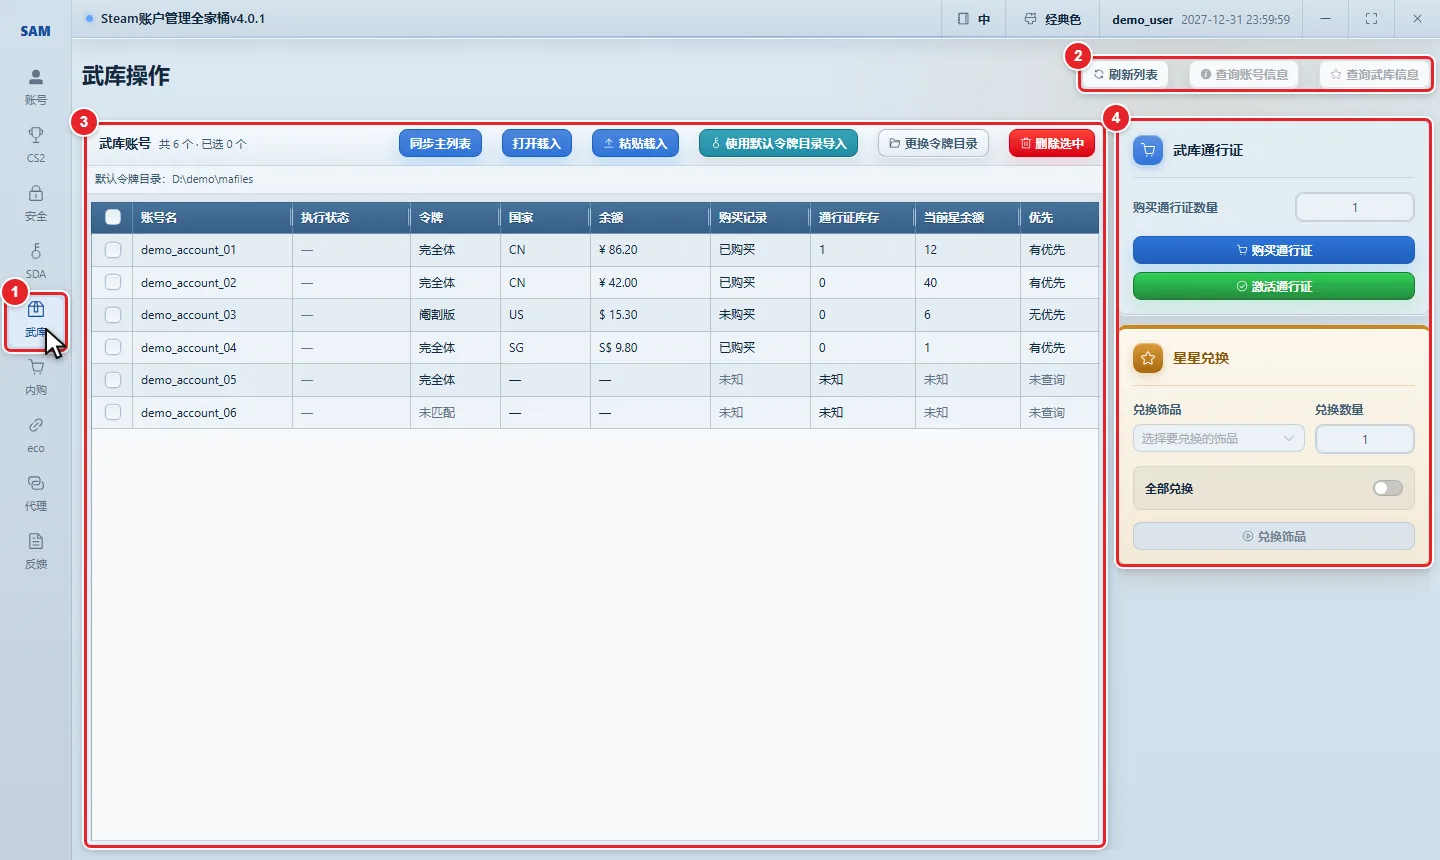Tick the select-all checkbox in table header
Screen dimensions: 1440x860
[113, 217]
